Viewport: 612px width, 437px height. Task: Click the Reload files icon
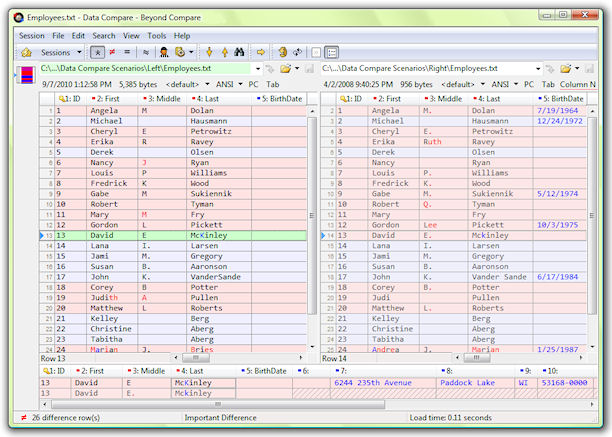(283, 52)
